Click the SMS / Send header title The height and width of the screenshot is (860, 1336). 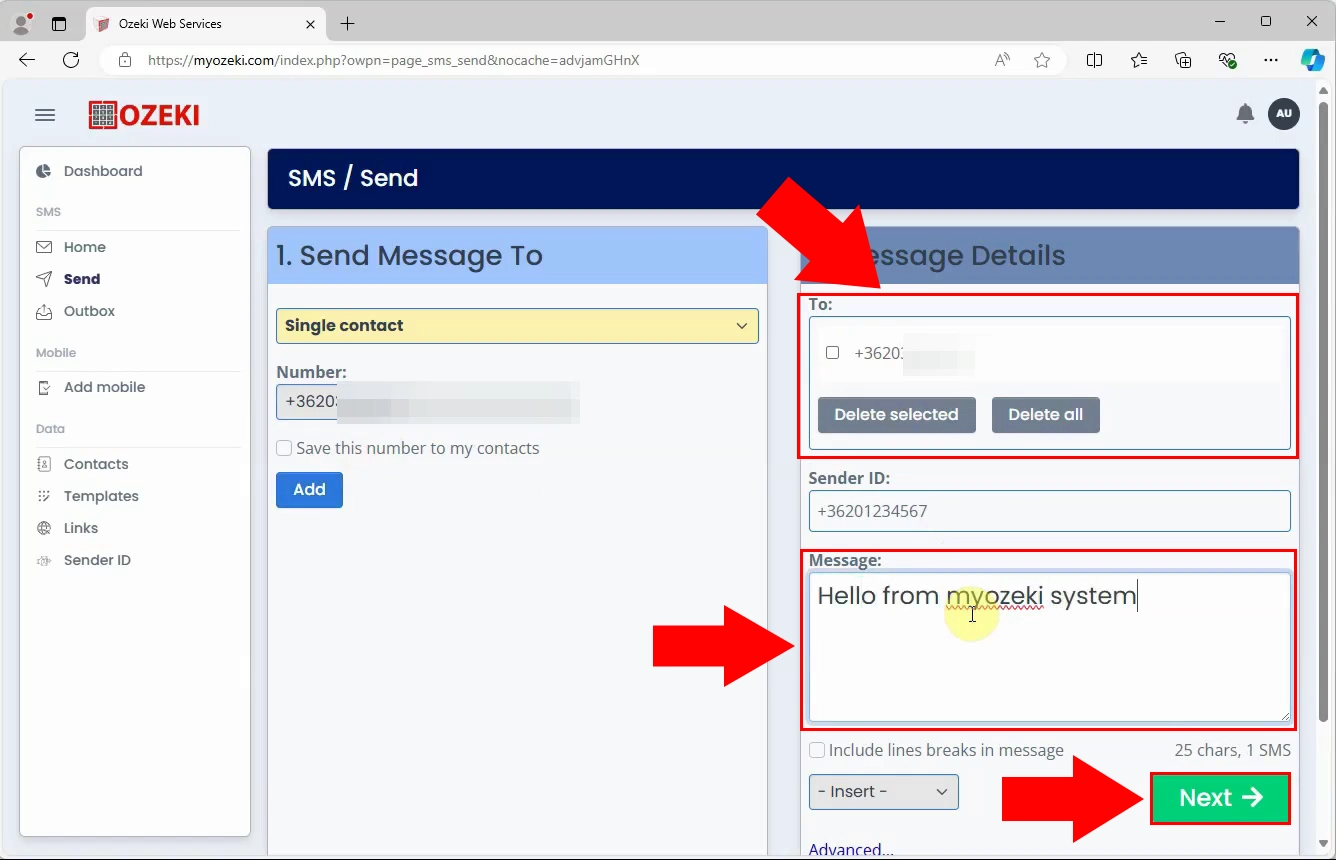click(x=353, y=178)
